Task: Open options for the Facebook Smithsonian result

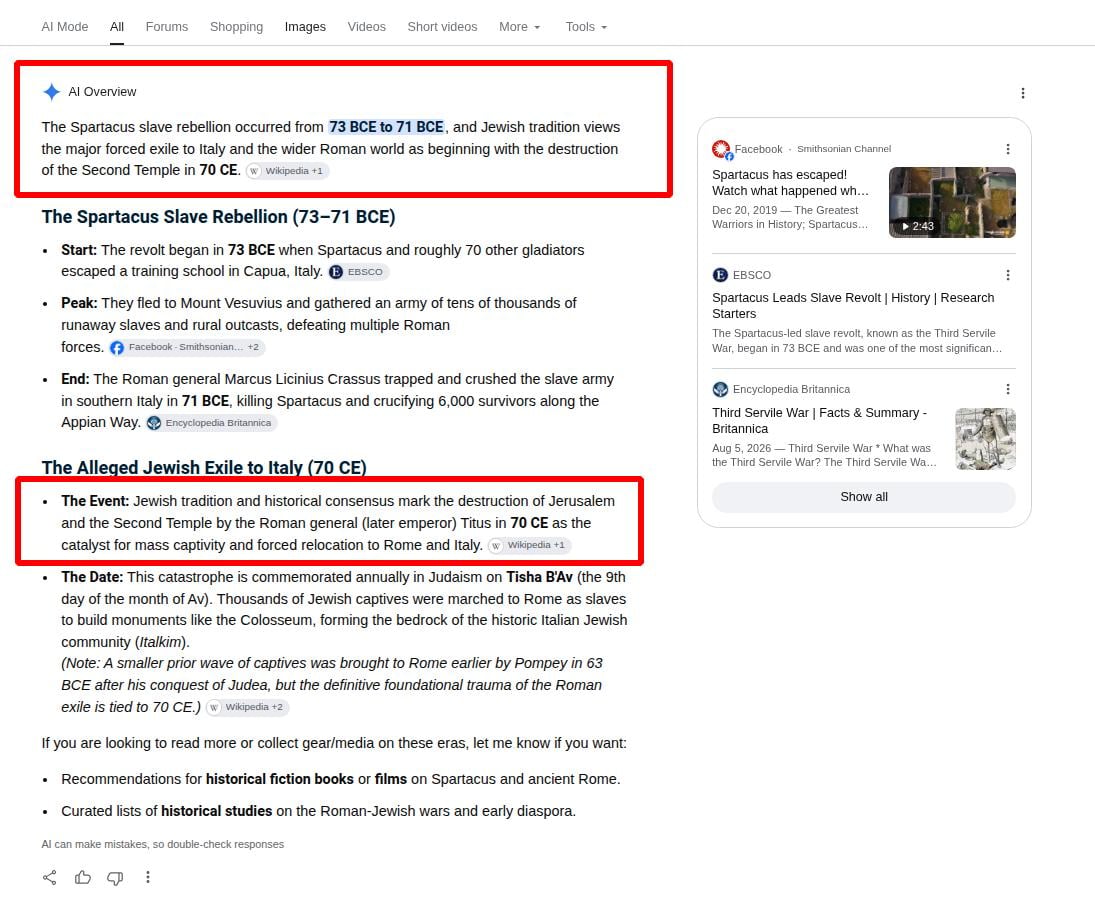Action: coord(1007,149)
